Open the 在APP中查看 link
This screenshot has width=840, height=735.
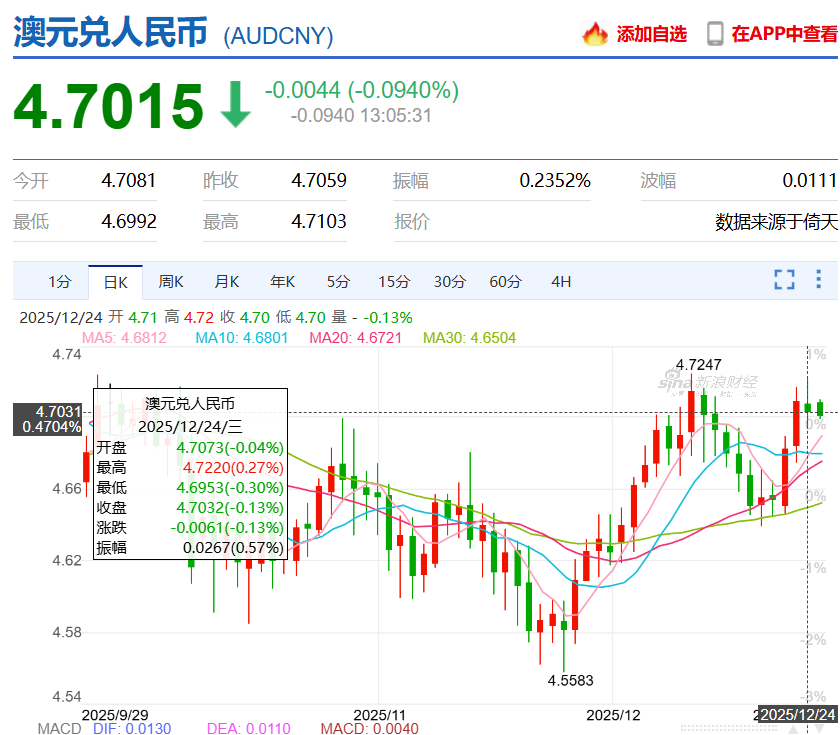click(x=784, y=34)
